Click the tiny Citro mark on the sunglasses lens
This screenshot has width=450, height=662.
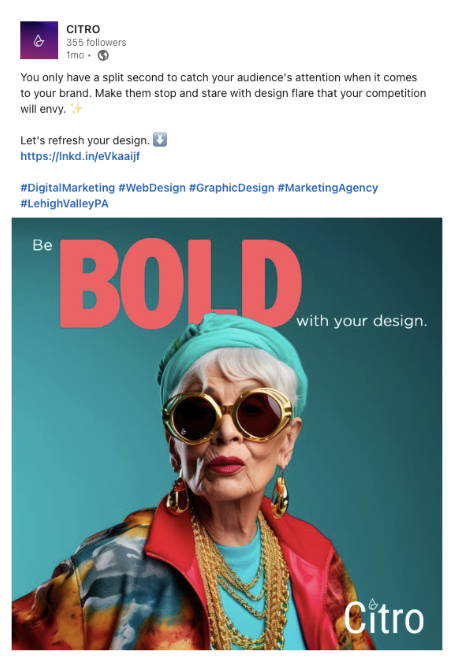point(184,431)
